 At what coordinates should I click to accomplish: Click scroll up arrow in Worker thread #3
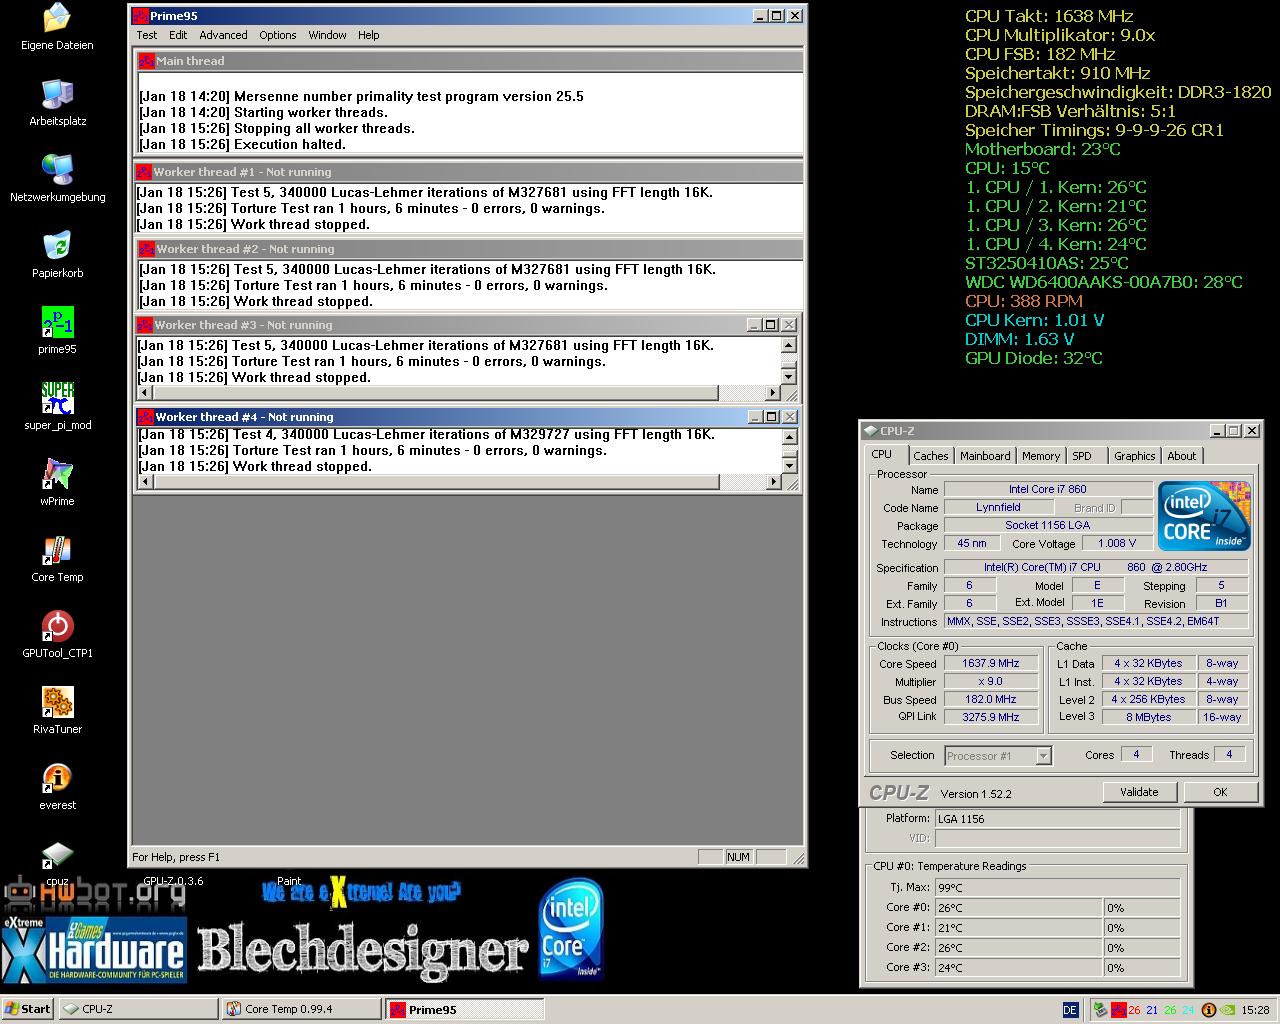tap(789, 345)
